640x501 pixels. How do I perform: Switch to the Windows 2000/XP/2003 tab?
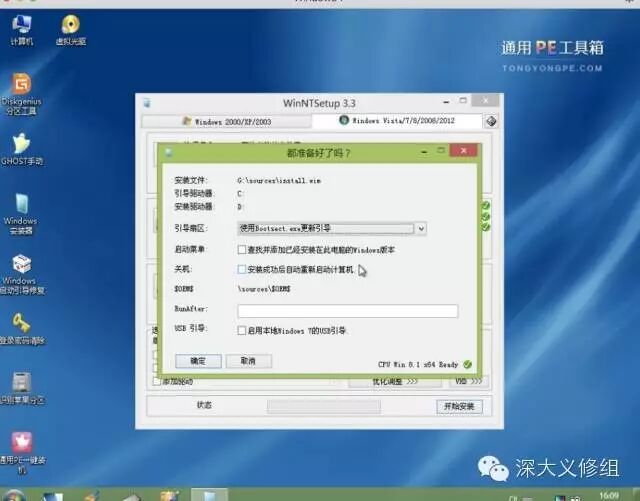tap(227, 121)
